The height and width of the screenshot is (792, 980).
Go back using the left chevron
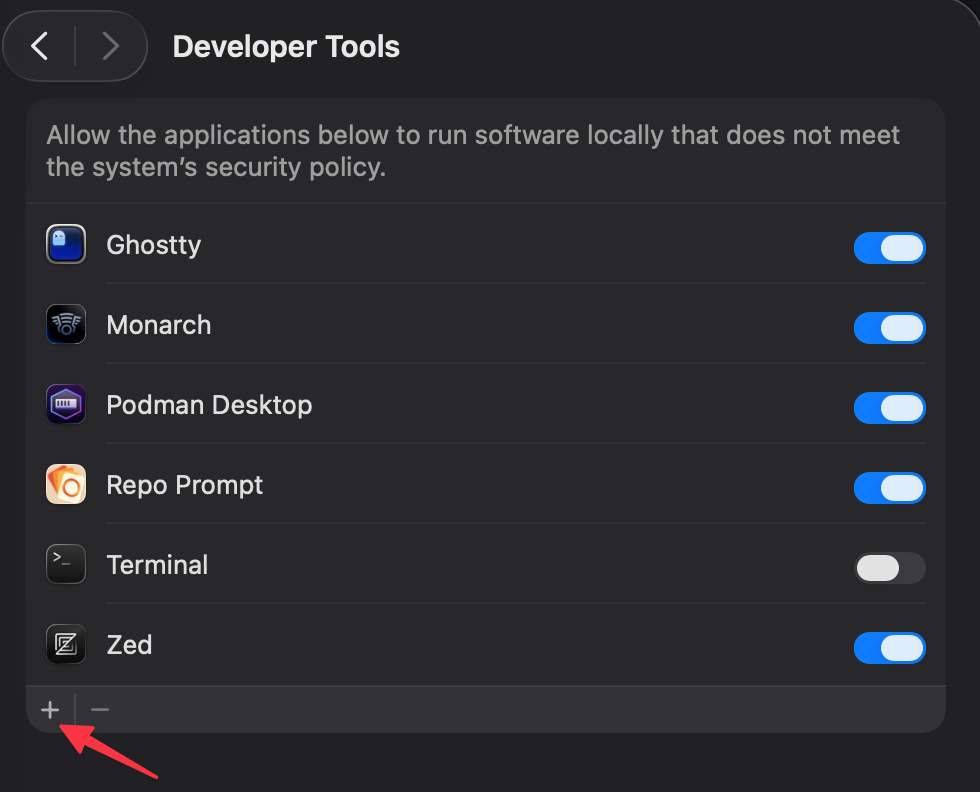pyautogui.click(x=40, y=46)
